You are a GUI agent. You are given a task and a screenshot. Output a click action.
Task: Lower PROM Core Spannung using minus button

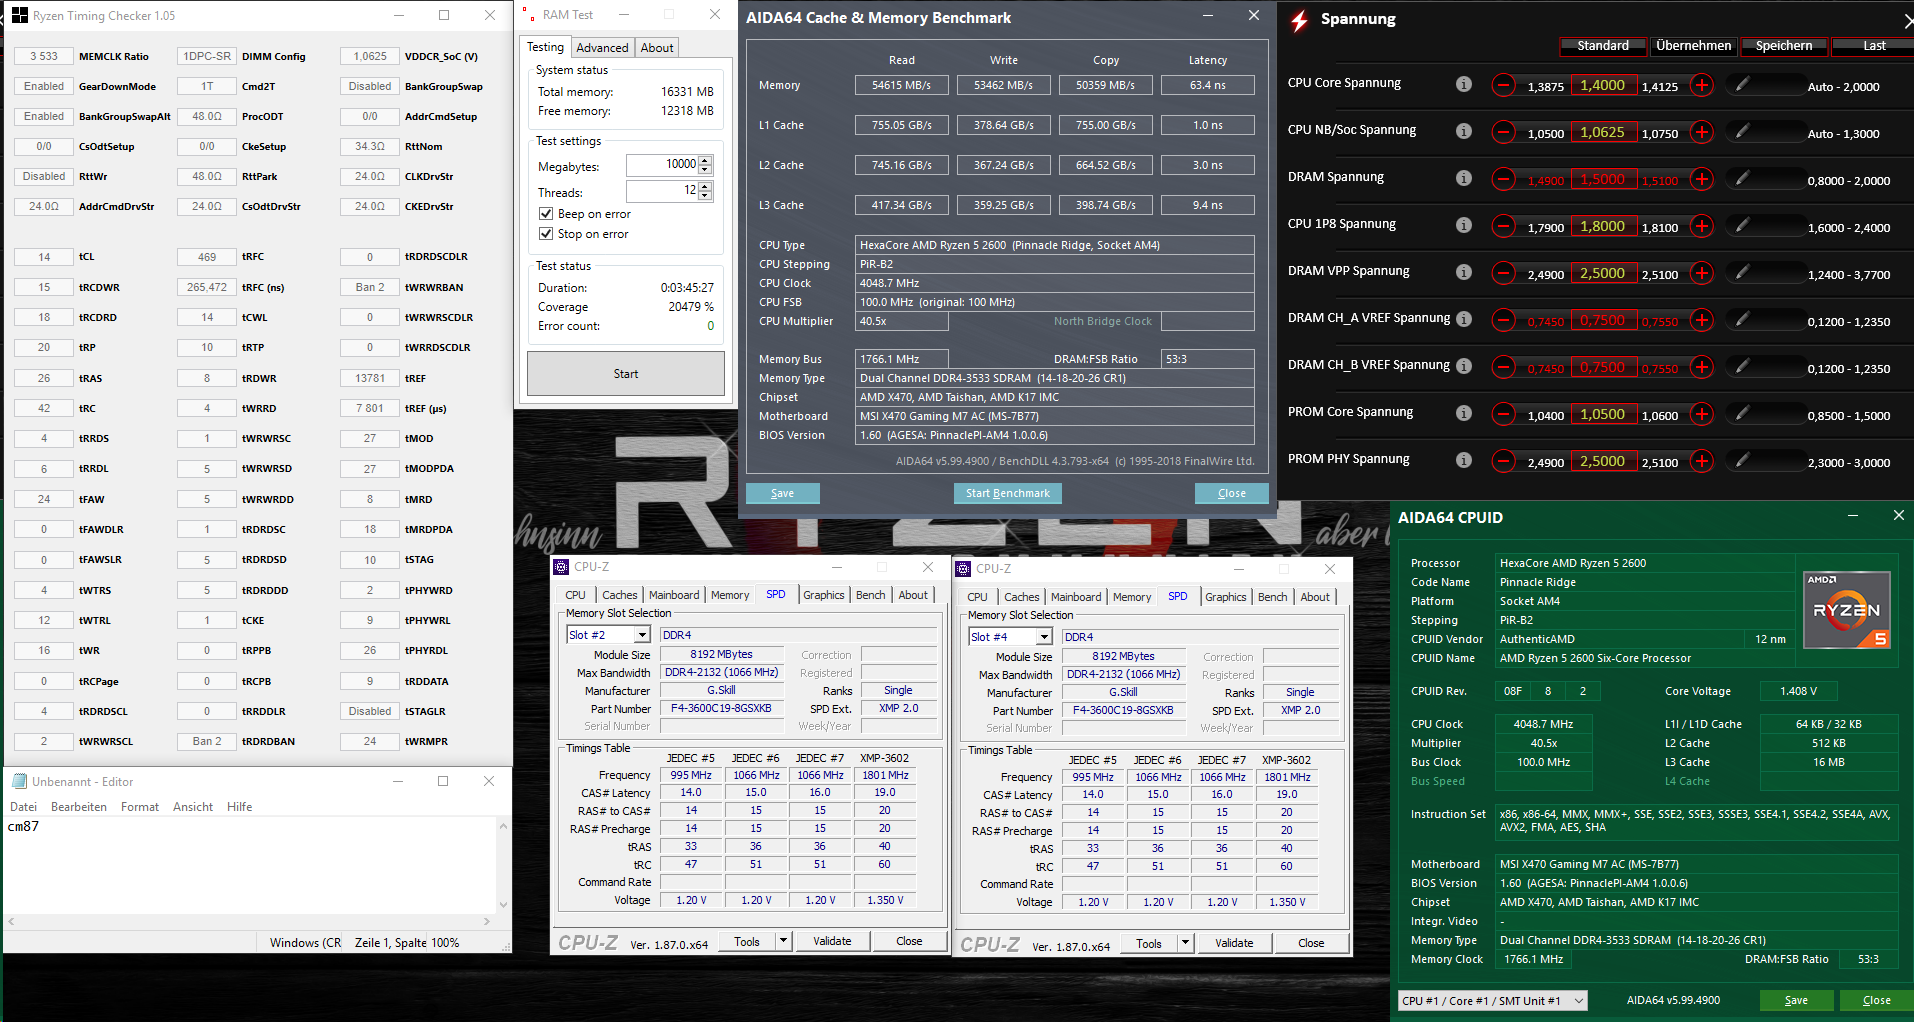[1503, 414]
